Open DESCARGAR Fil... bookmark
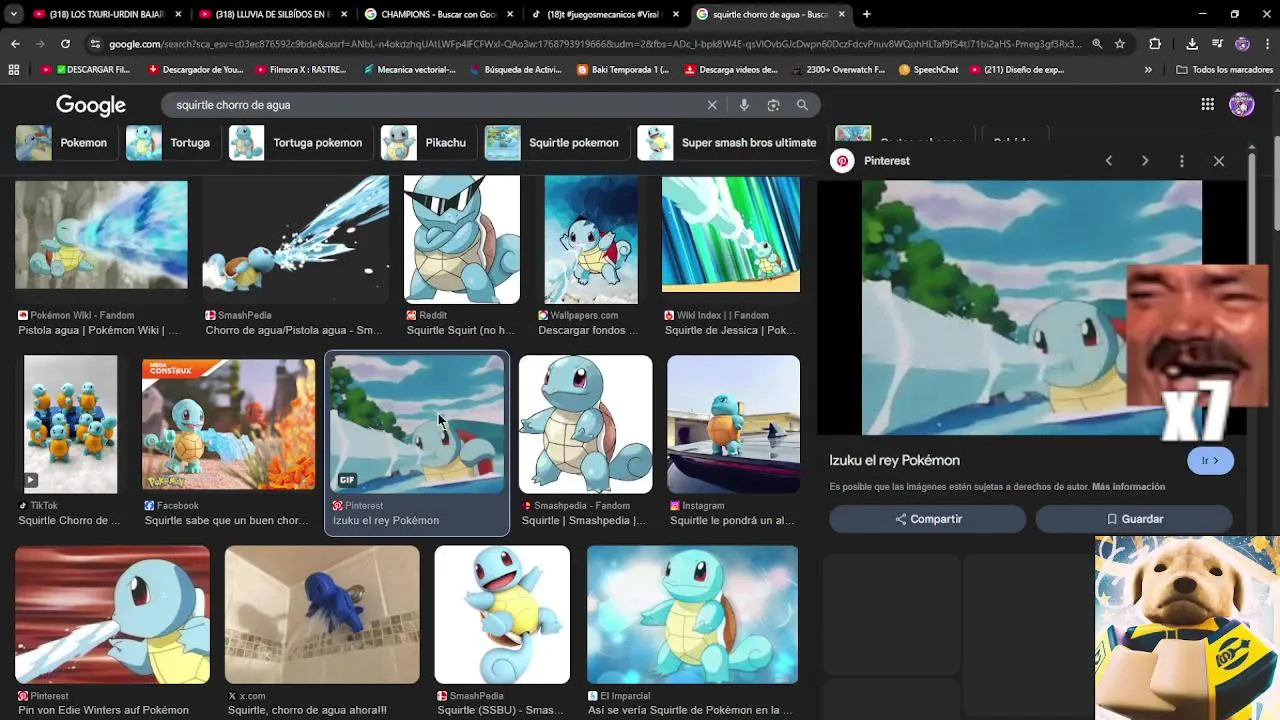The width and height of the screenshot is (1280, 720). pos(86,70)
